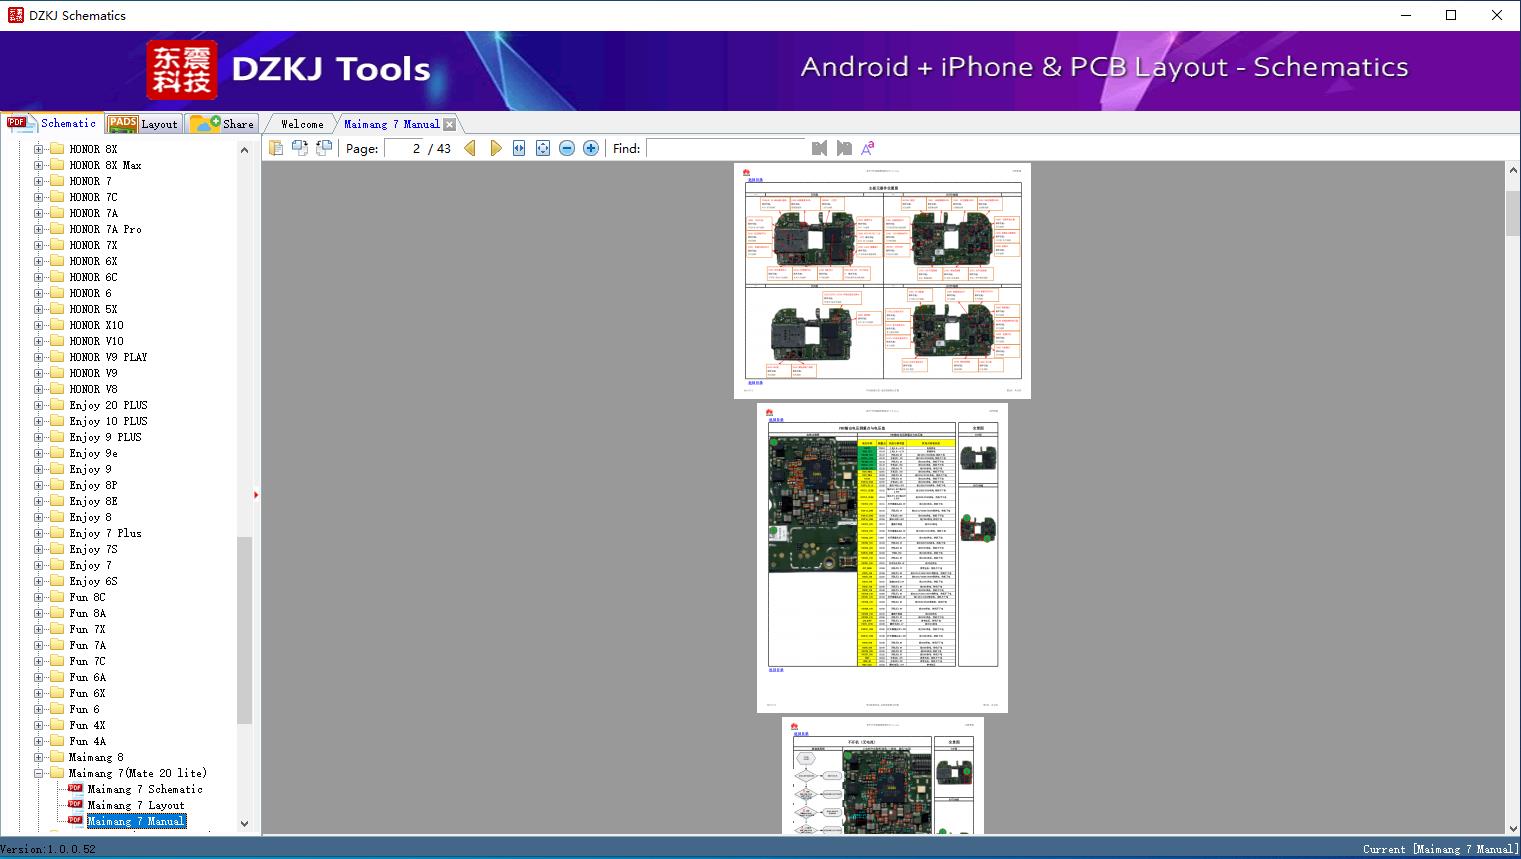Click the tree panel scrollbar thumb
The width and height of the screenshot is (1521, 859).
(x=244, y=630)
